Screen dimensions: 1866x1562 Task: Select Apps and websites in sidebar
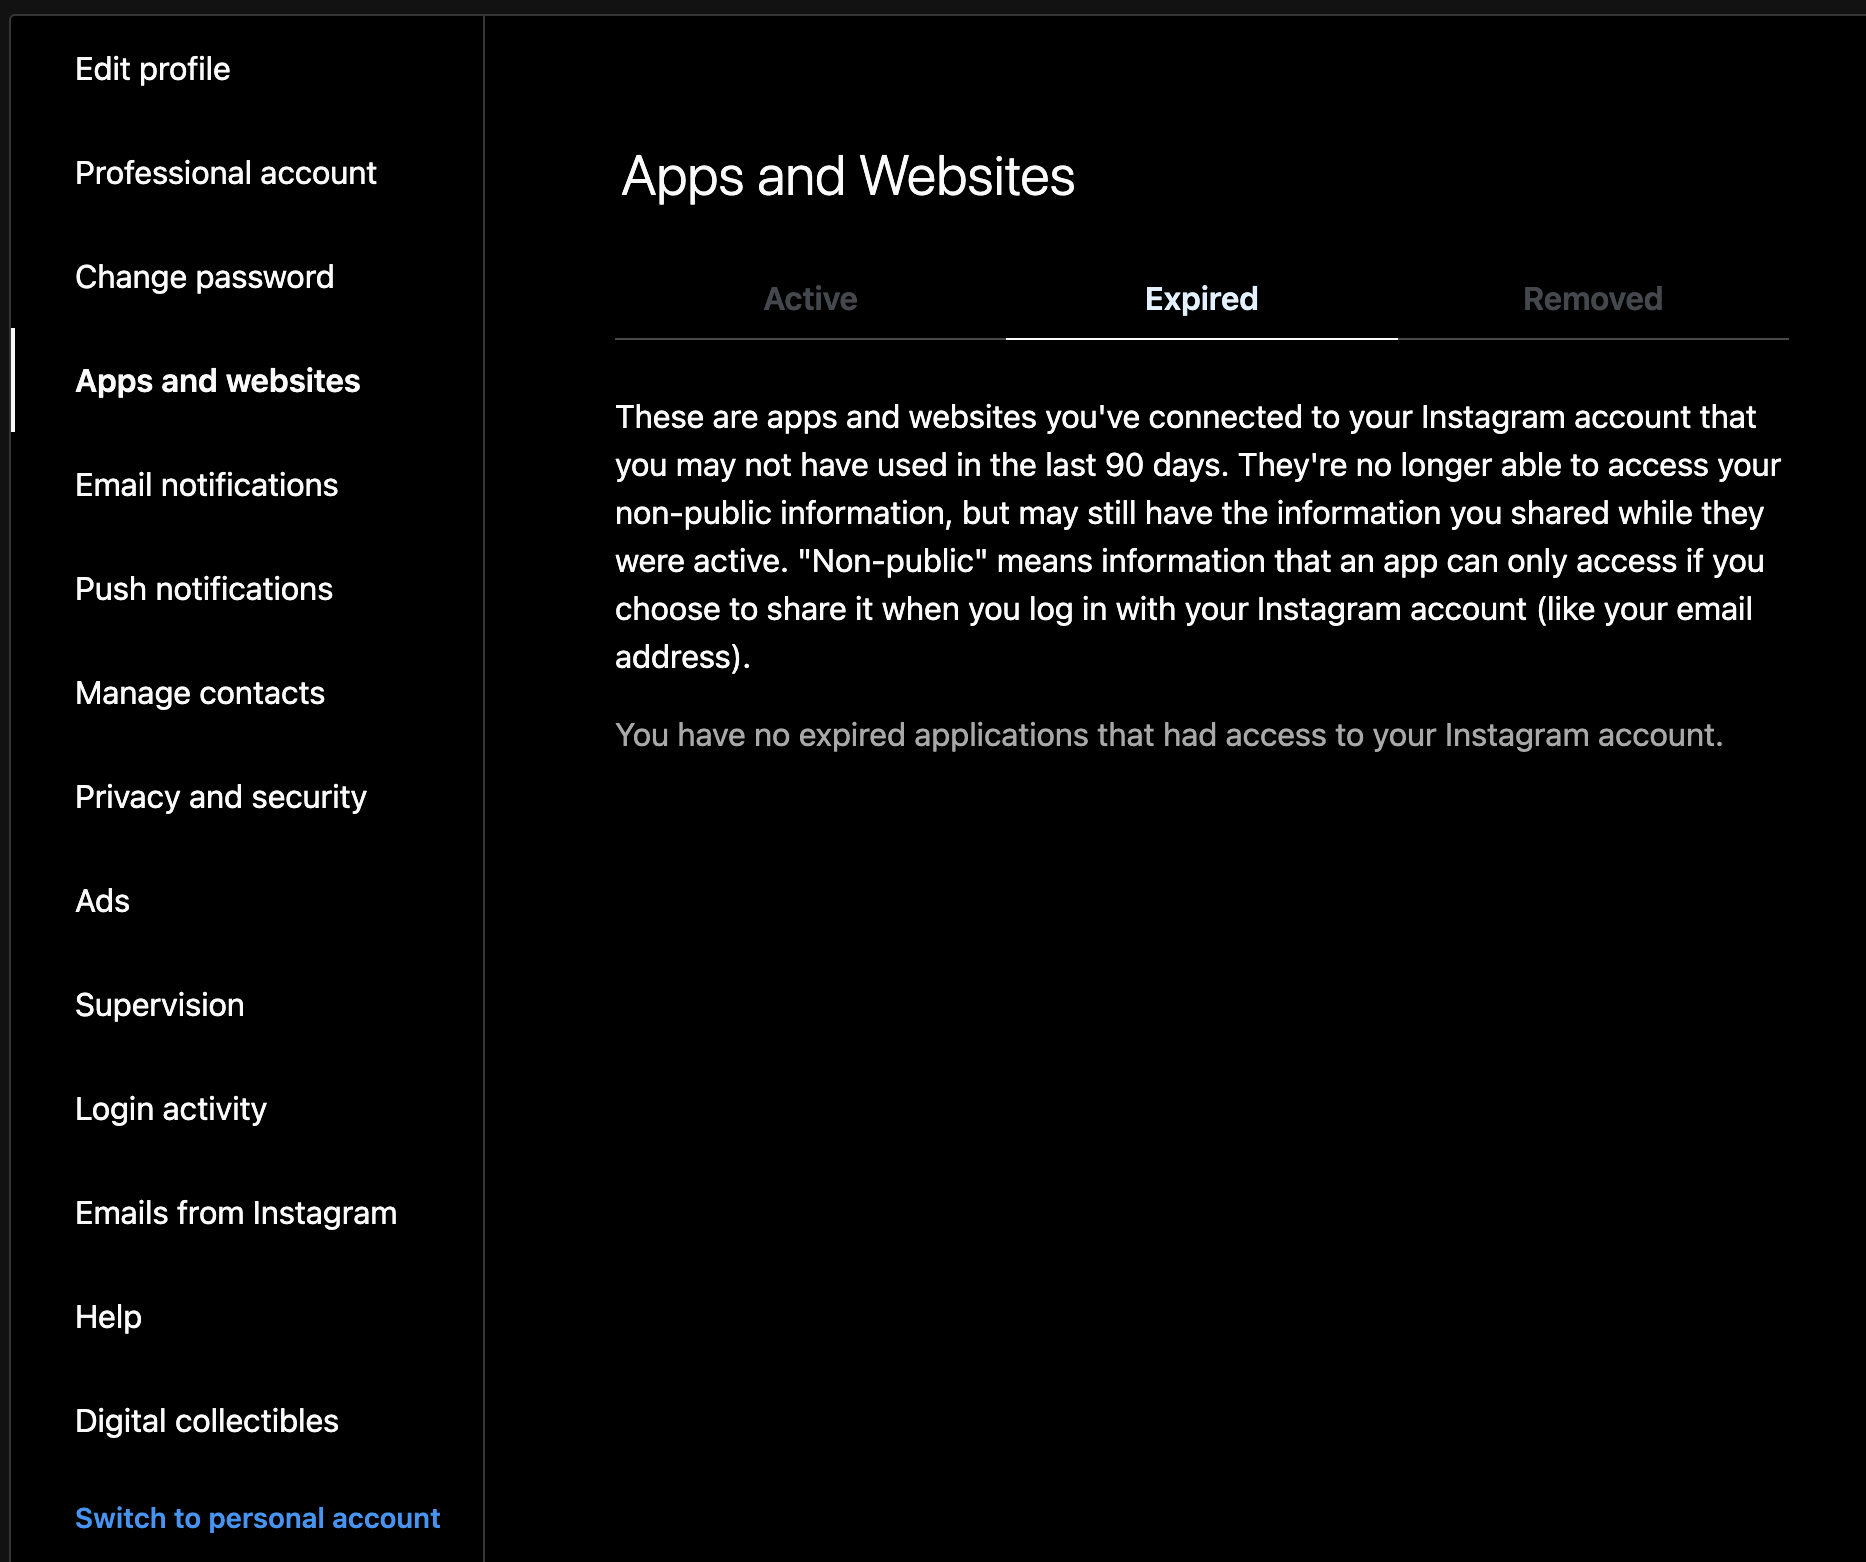218,381
